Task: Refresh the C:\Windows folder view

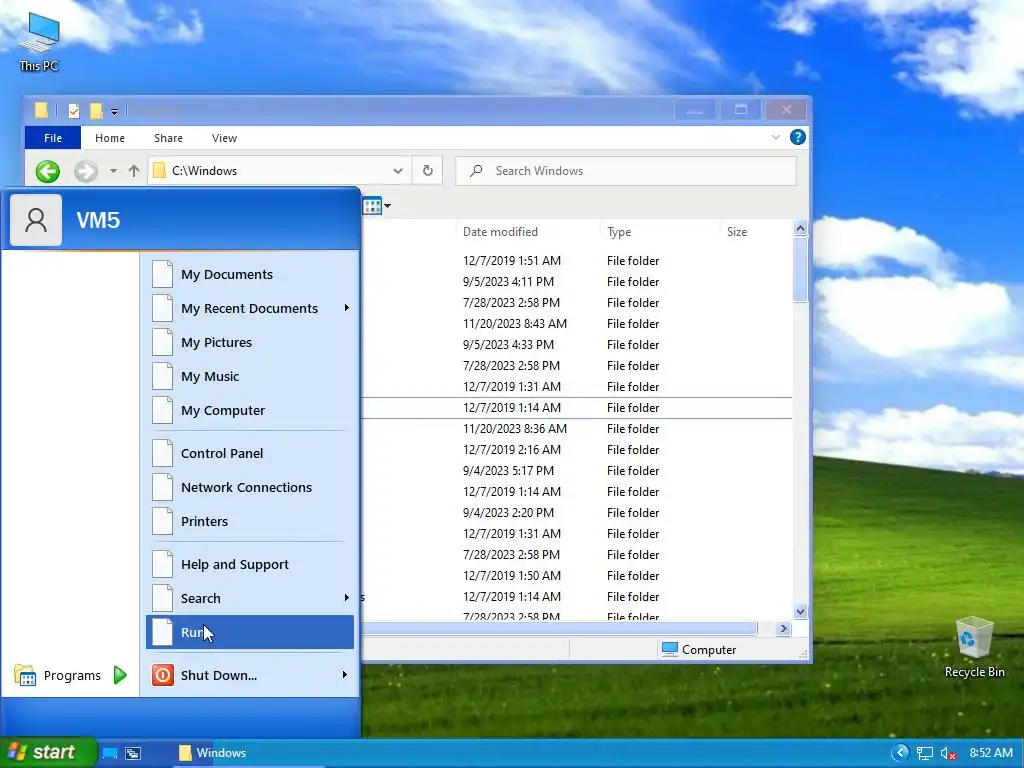Action: click(x=428, y=170)
